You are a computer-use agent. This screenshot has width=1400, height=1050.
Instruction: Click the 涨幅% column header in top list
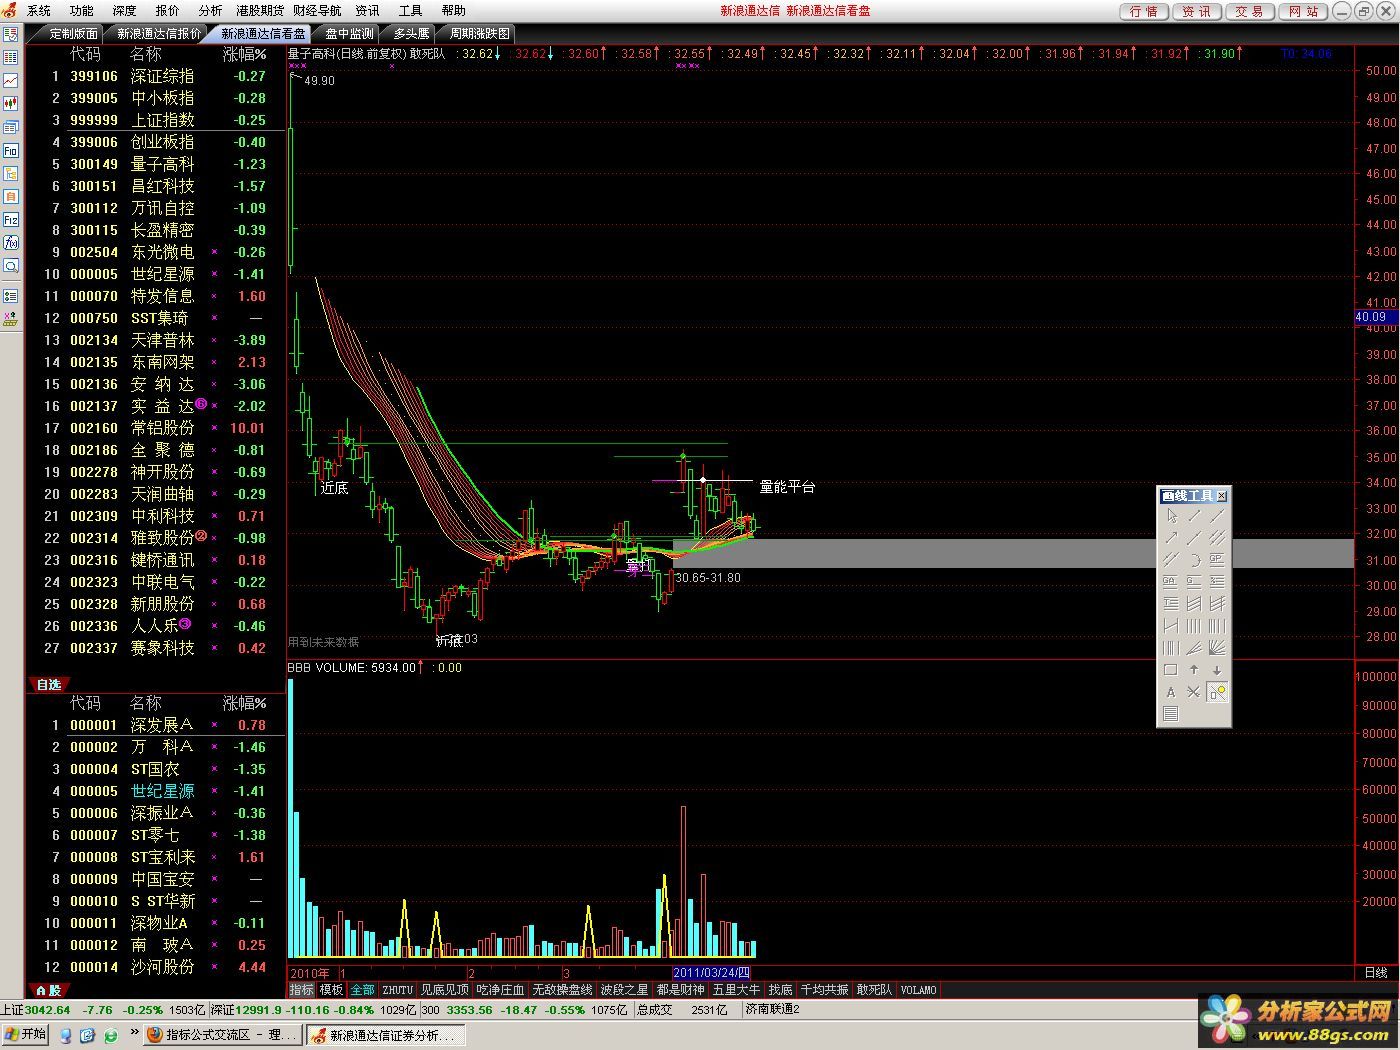coord(245,54)
